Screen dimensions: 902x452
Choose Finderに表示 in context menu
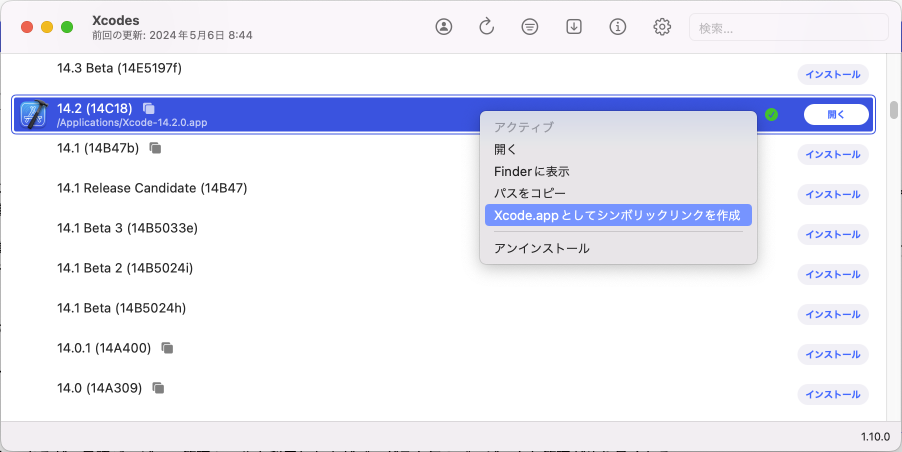click(x=618, y=171)
